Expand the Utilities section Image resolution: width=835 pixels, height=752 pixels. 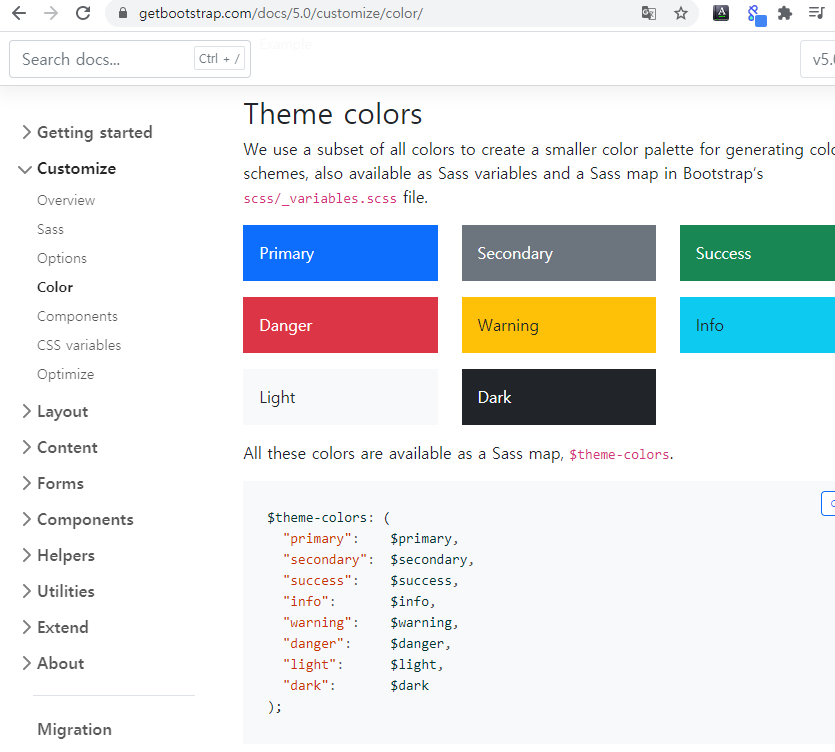tap(59, 591)
